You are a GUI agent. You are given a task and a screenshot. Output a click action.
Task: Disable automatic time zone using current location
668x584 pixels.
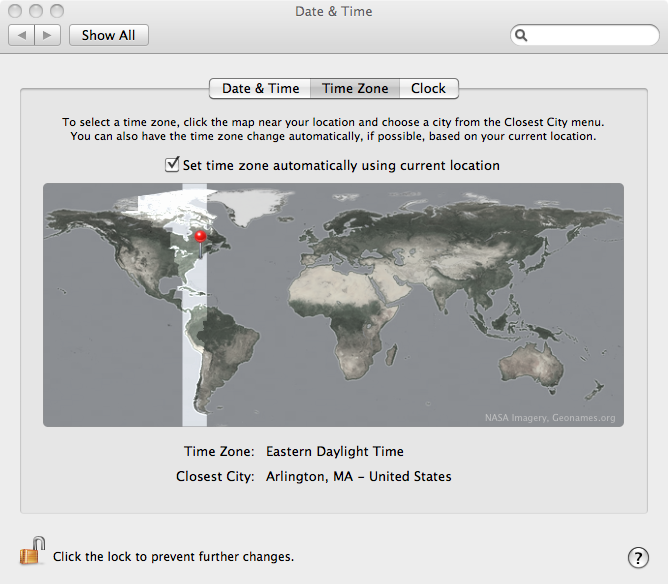tap(173, 165)
